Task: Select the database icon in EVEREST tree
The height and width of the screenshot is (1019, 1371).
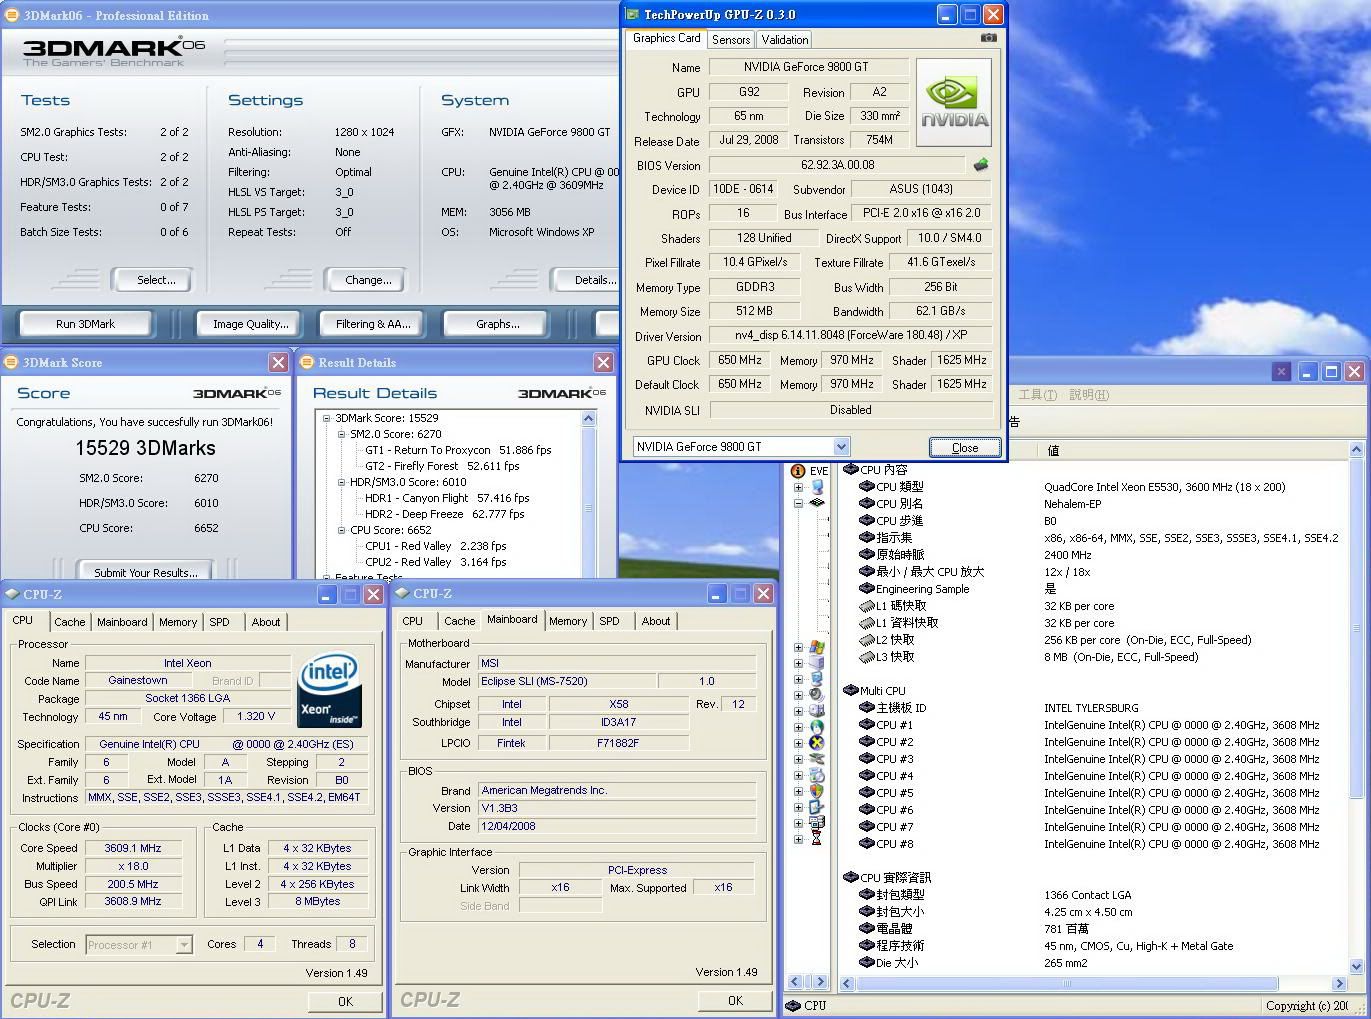Action: click(817, 823)
